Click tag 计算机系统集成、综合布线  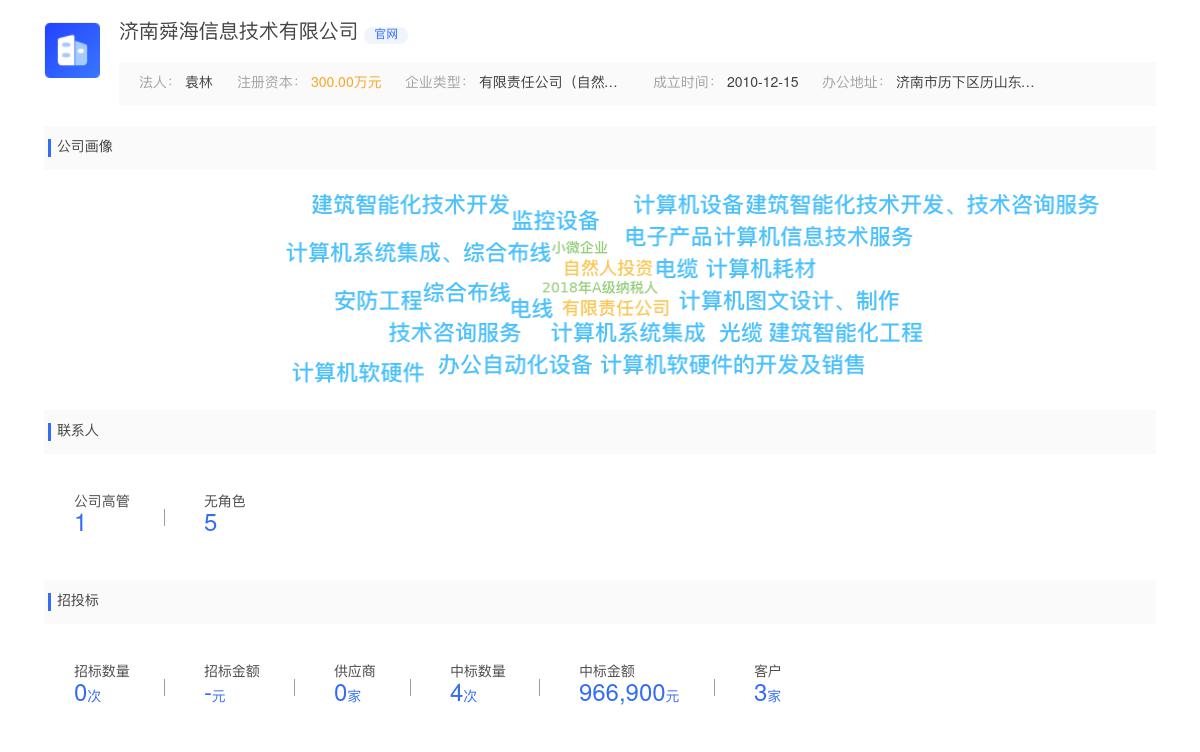(419, 253)
